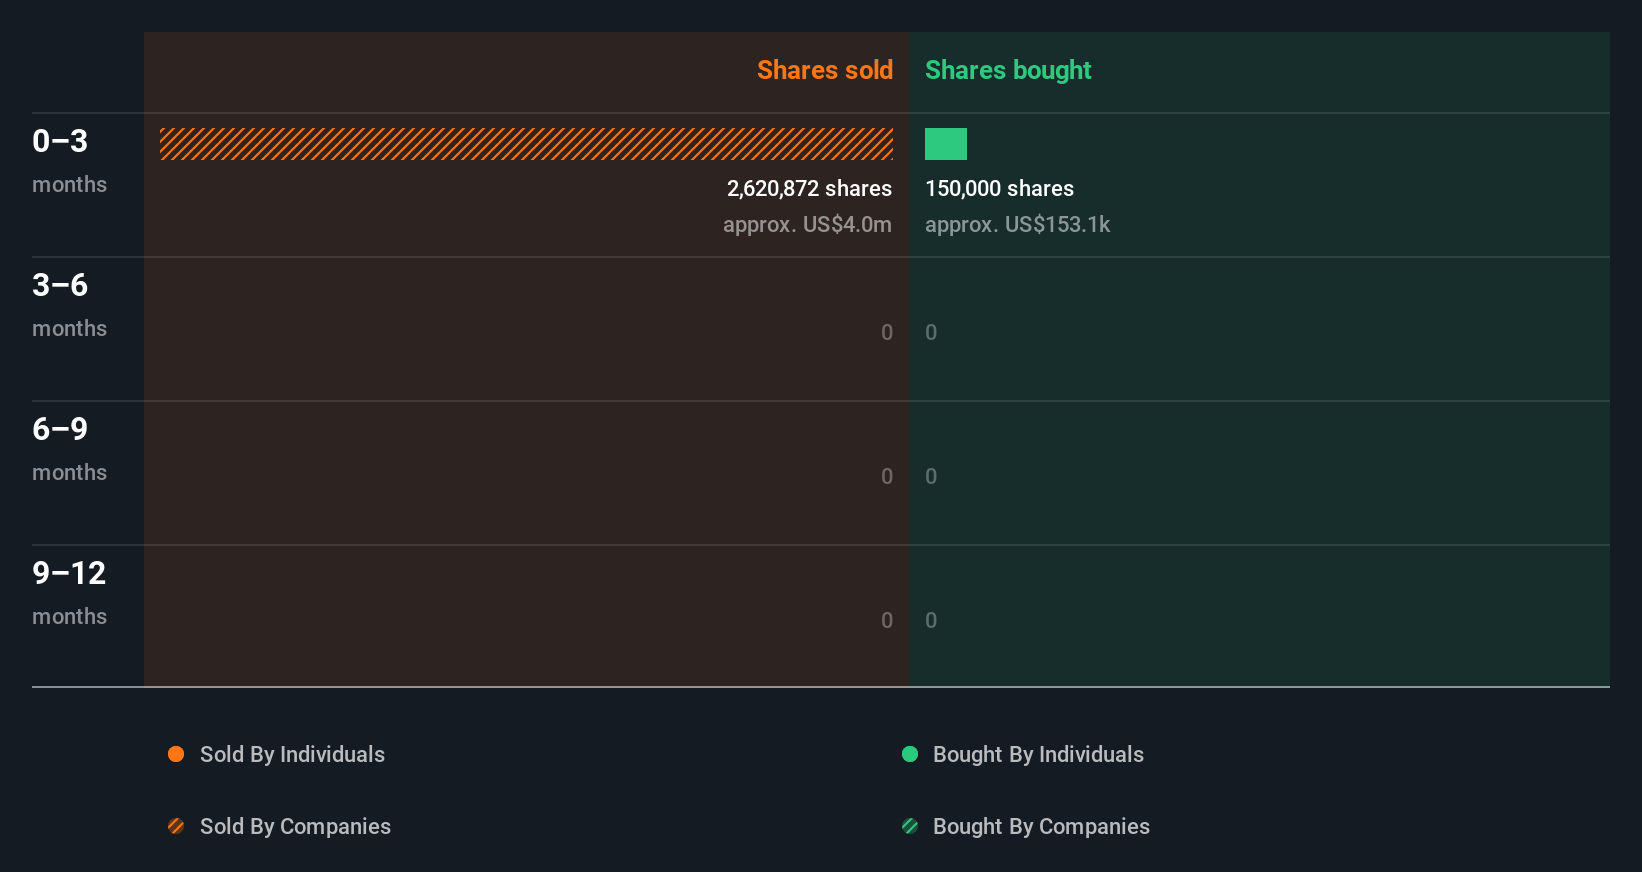Click the sold zero in 9–12 months row
The width and height of the screenshot is (1642, 872).
tap(887, 620)
